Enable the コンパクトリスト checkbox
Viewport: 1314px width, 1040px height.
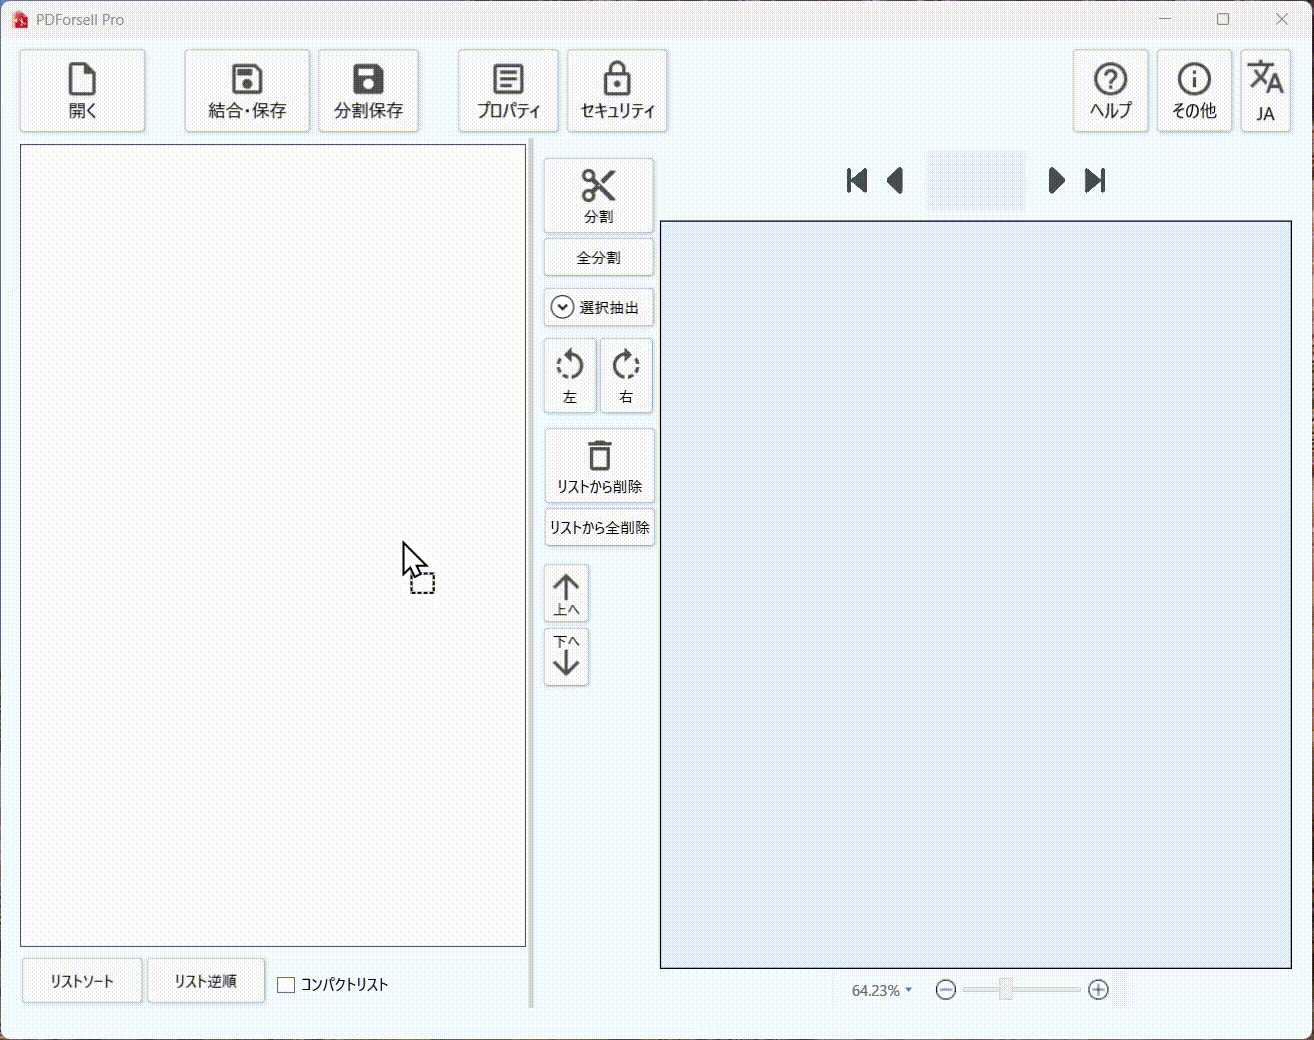[286, 985]
